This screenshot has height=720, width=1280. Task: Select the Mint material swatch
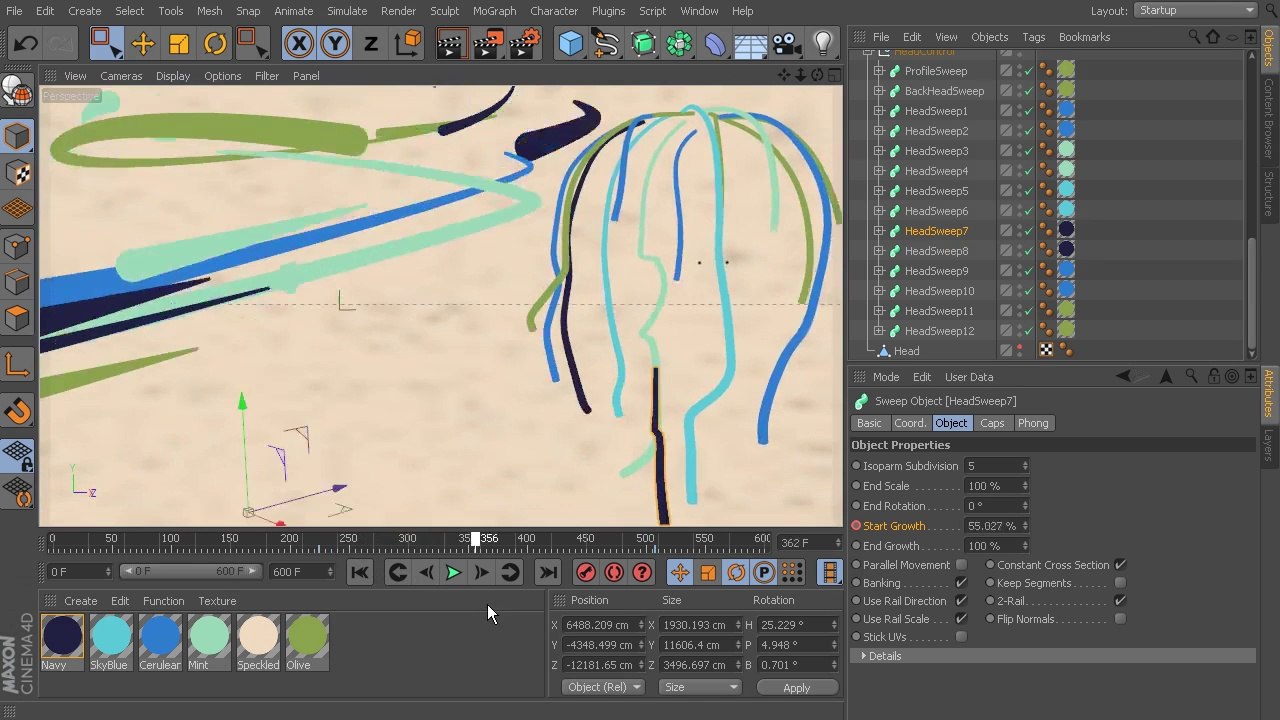(209, 637)
